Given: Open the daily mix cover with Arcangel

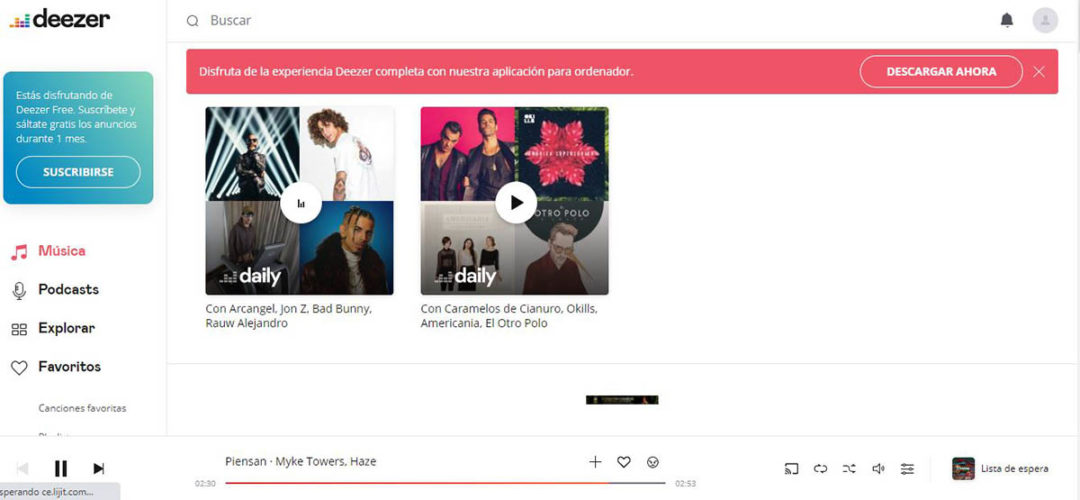Looking at the screenshot, I should [300, 200].
